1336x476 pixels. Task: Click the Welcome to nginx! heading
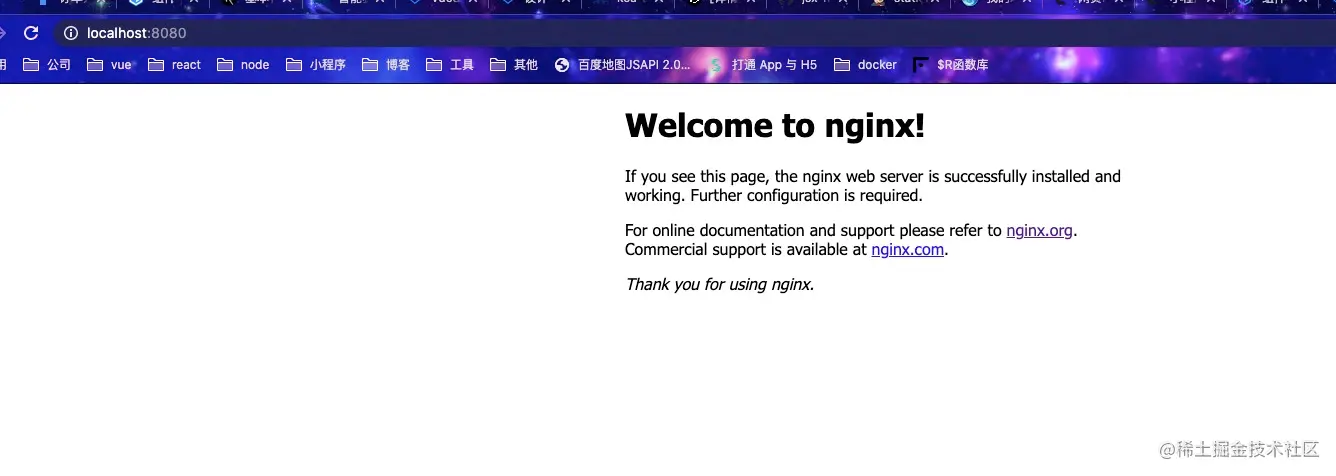(775, 126)
